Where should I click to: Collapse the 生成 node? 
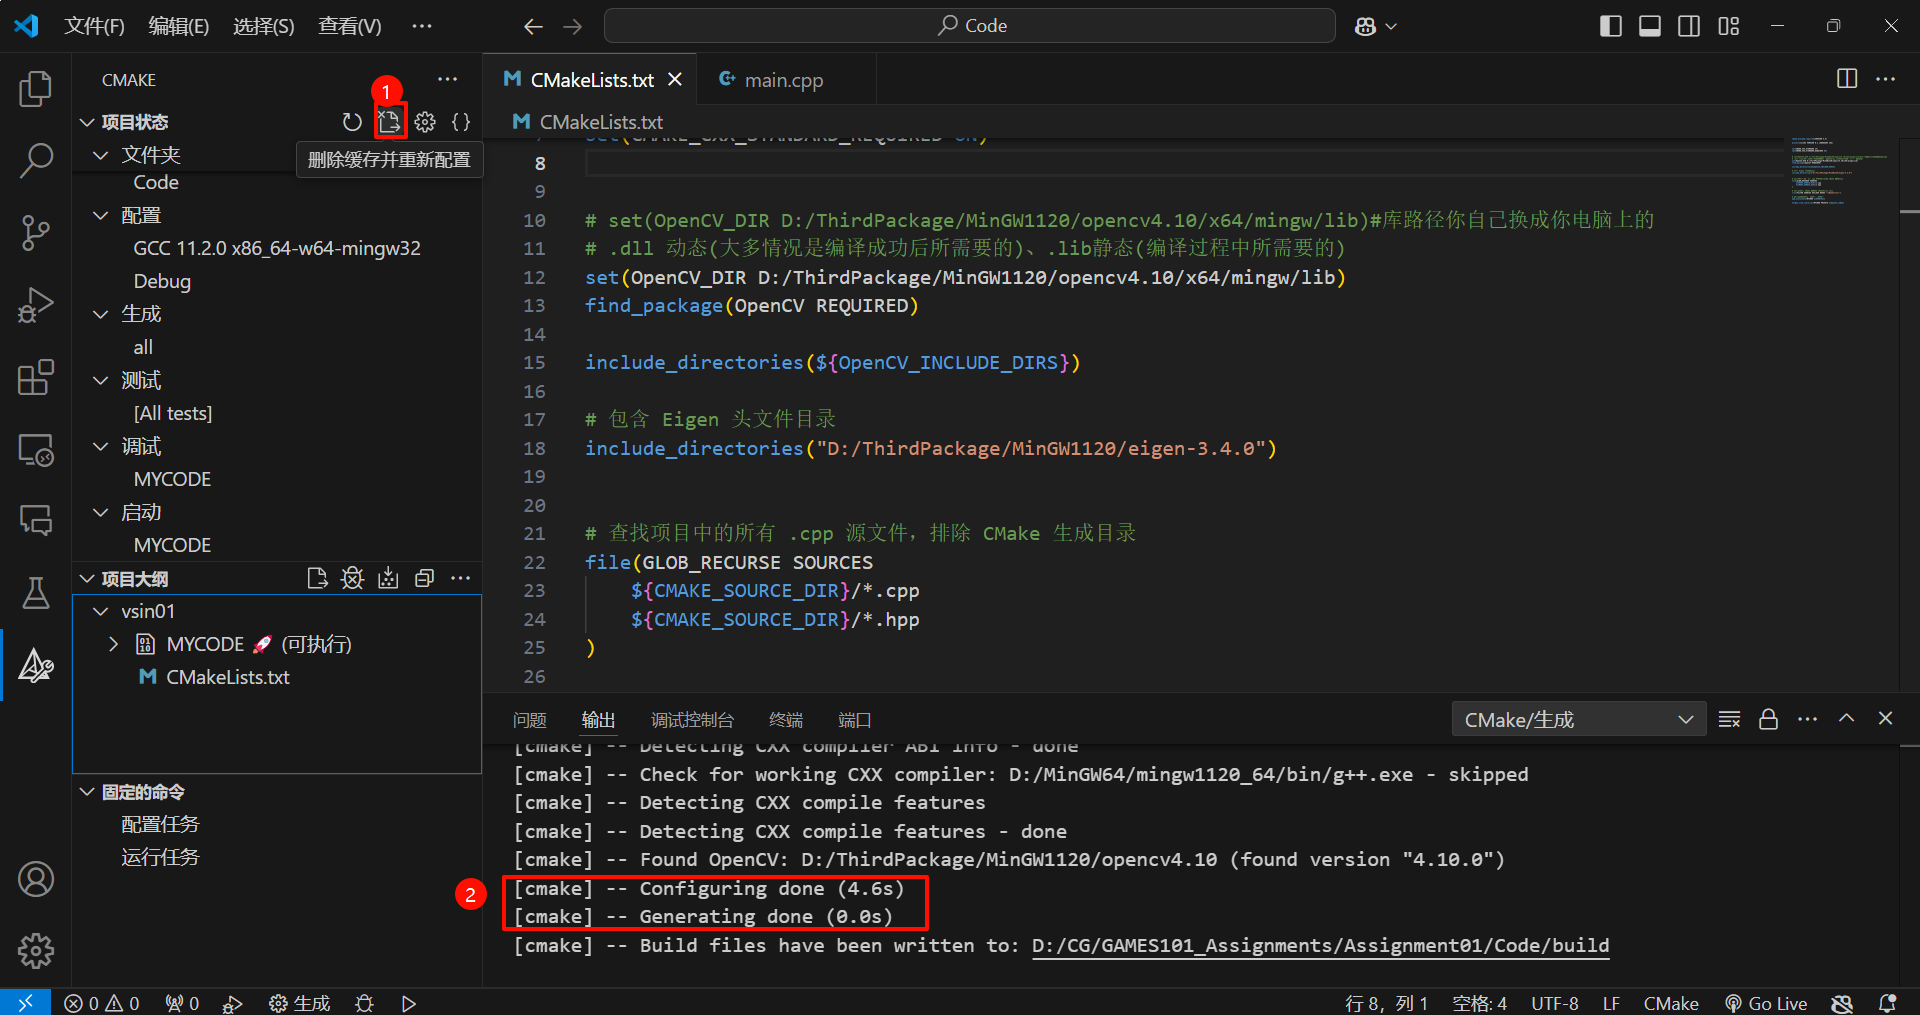pos(101,314)
